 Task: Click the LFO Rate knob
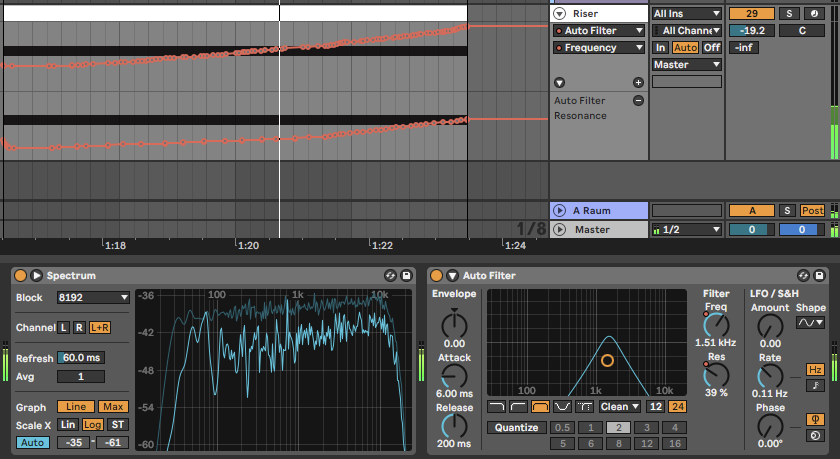click(770, 376)
